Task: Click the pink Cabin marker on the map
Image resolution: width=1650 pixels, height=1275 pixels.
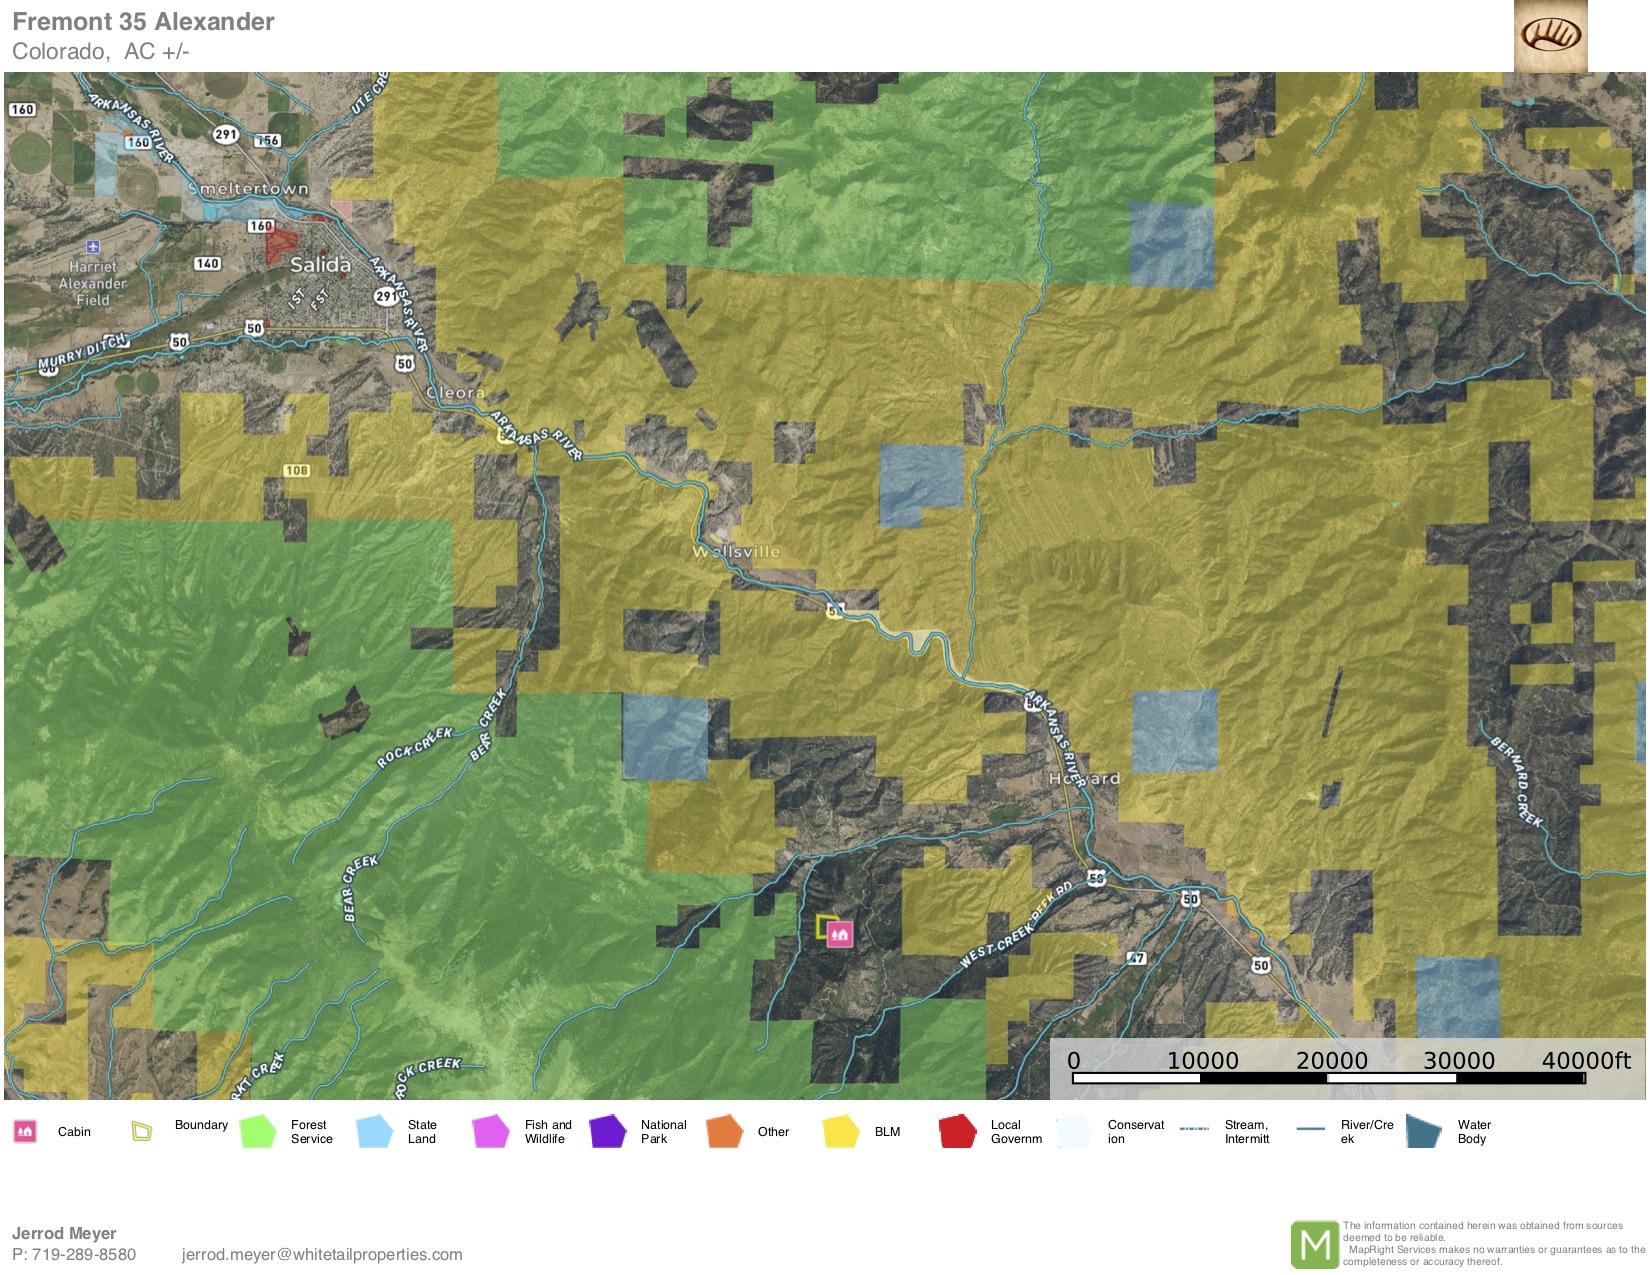Action: [x=840, y=934]
